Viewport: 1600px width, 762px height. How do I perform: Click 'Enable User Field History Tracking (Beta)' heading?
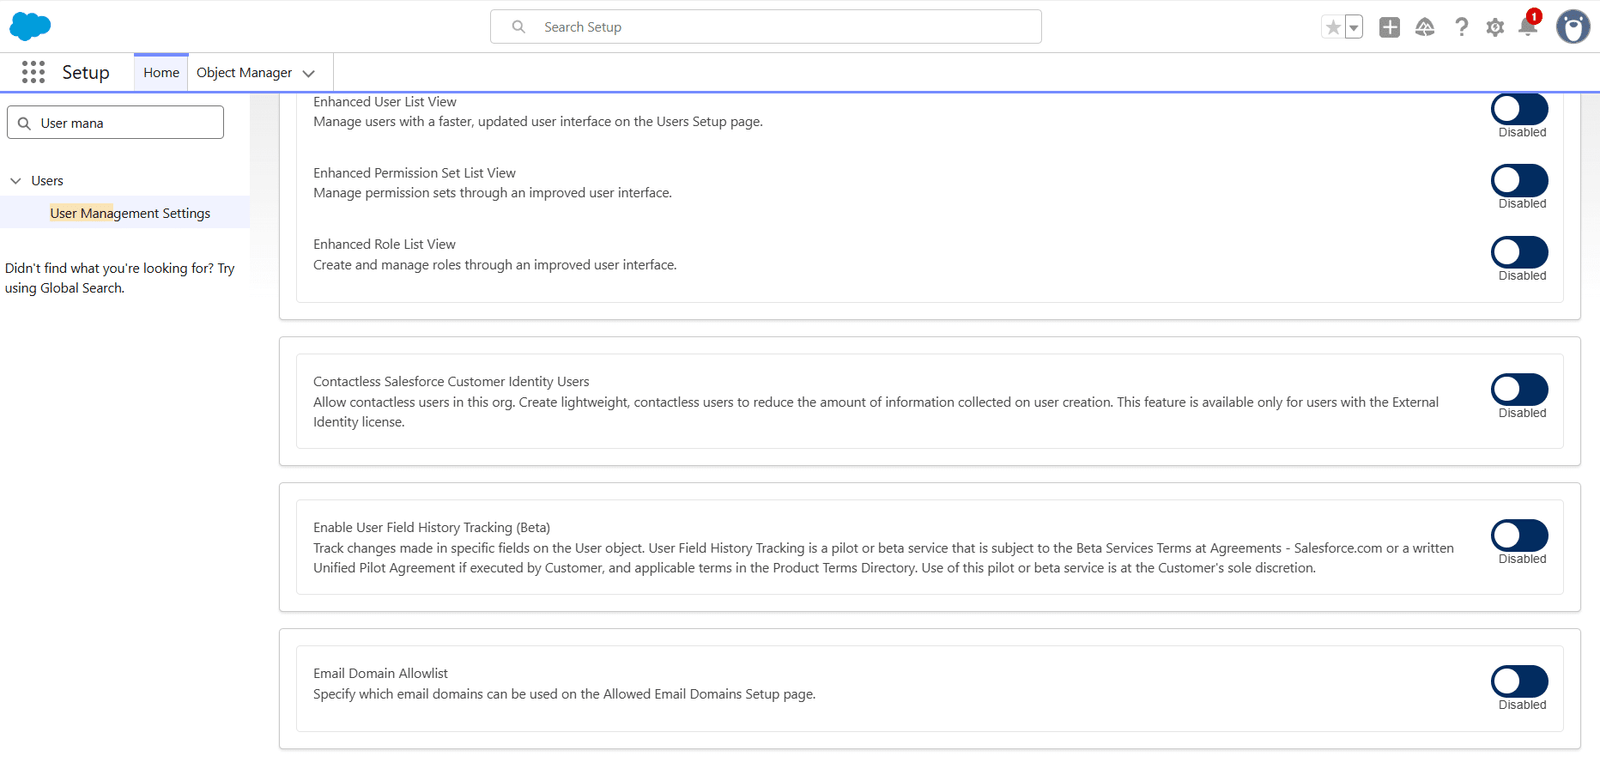432,527
